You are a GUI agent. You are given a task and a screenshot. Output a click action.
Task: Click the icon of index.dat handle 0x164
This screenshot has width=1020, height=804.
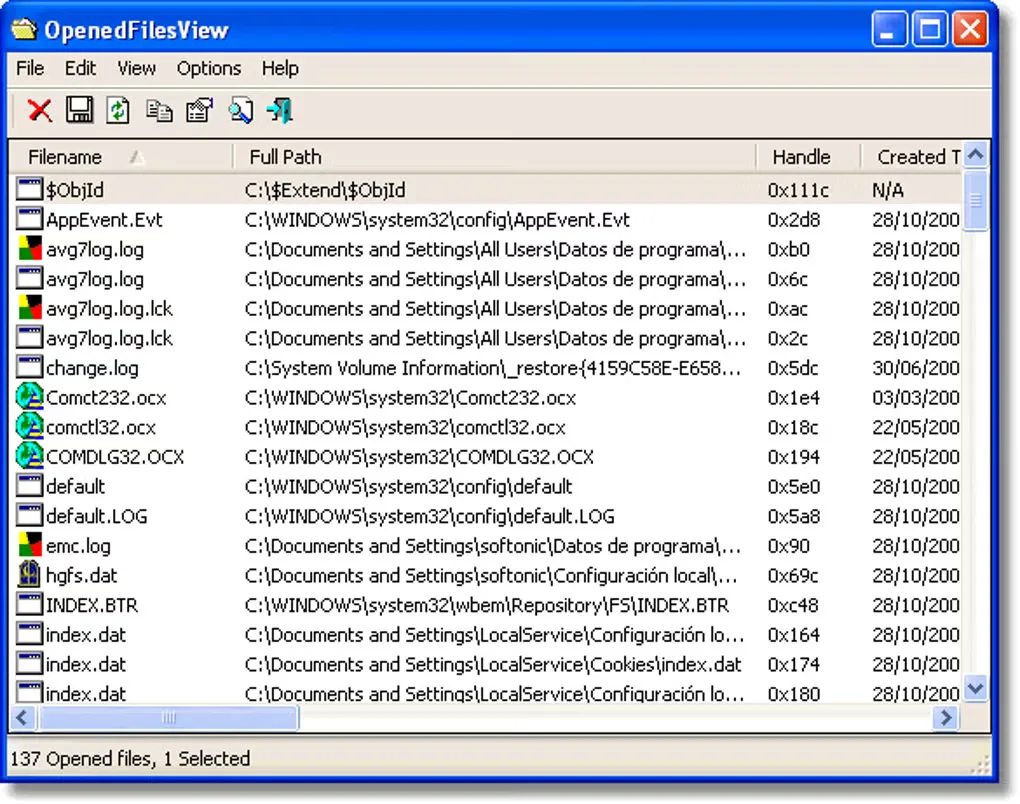[x=29, y=634]
